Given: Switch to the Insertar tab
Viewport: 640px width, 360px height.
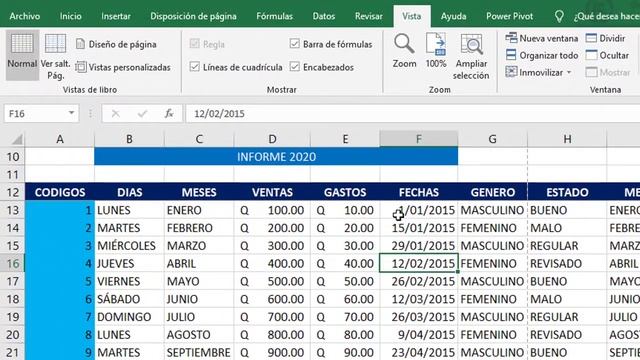Looking at the screenshot, I should (x=116, y=16).
